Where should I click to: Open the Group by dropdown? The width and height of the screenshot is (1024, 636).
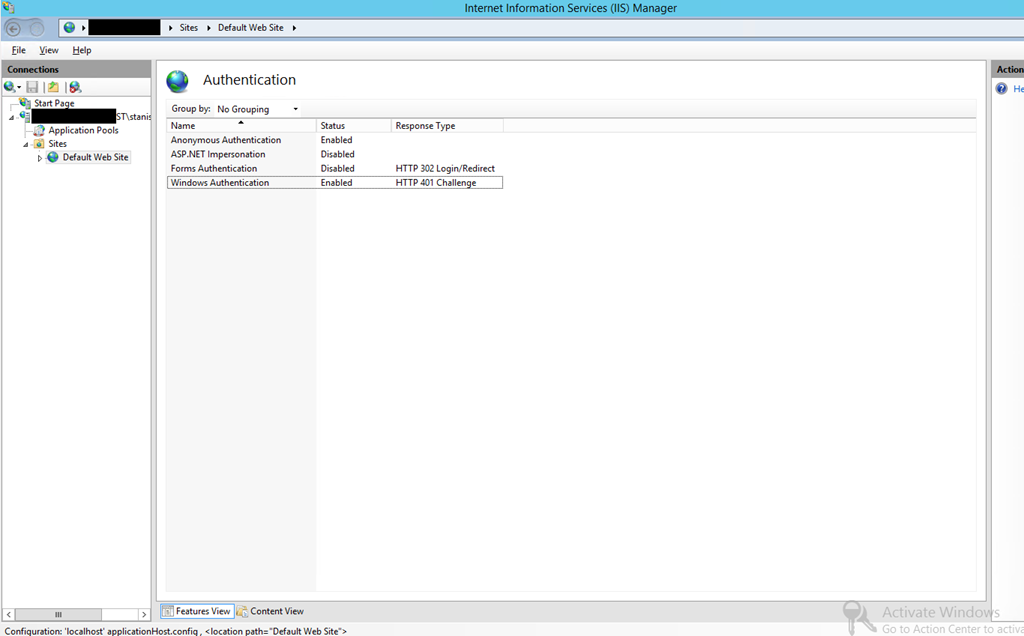pos(257,109)
